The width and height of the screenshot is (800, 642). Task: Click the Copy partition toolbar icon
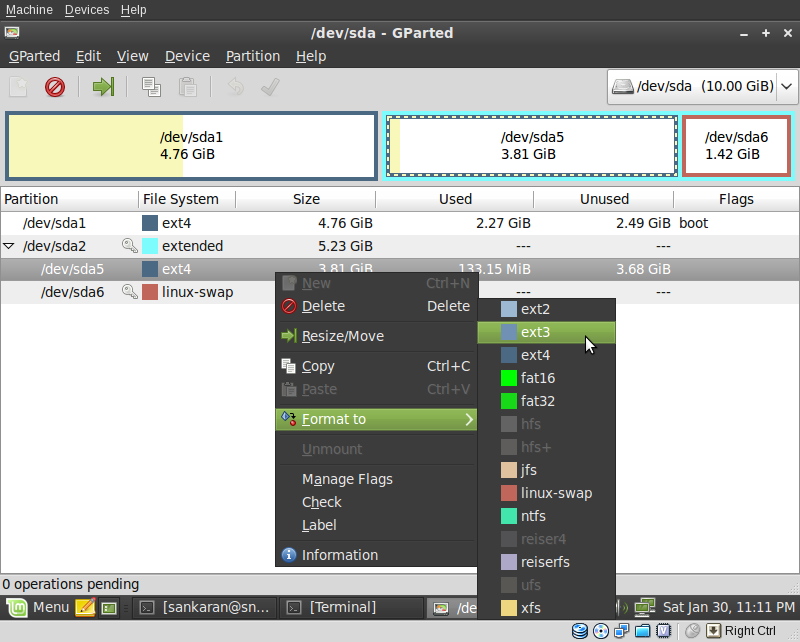pyautogui.click(x=150, y=87)
